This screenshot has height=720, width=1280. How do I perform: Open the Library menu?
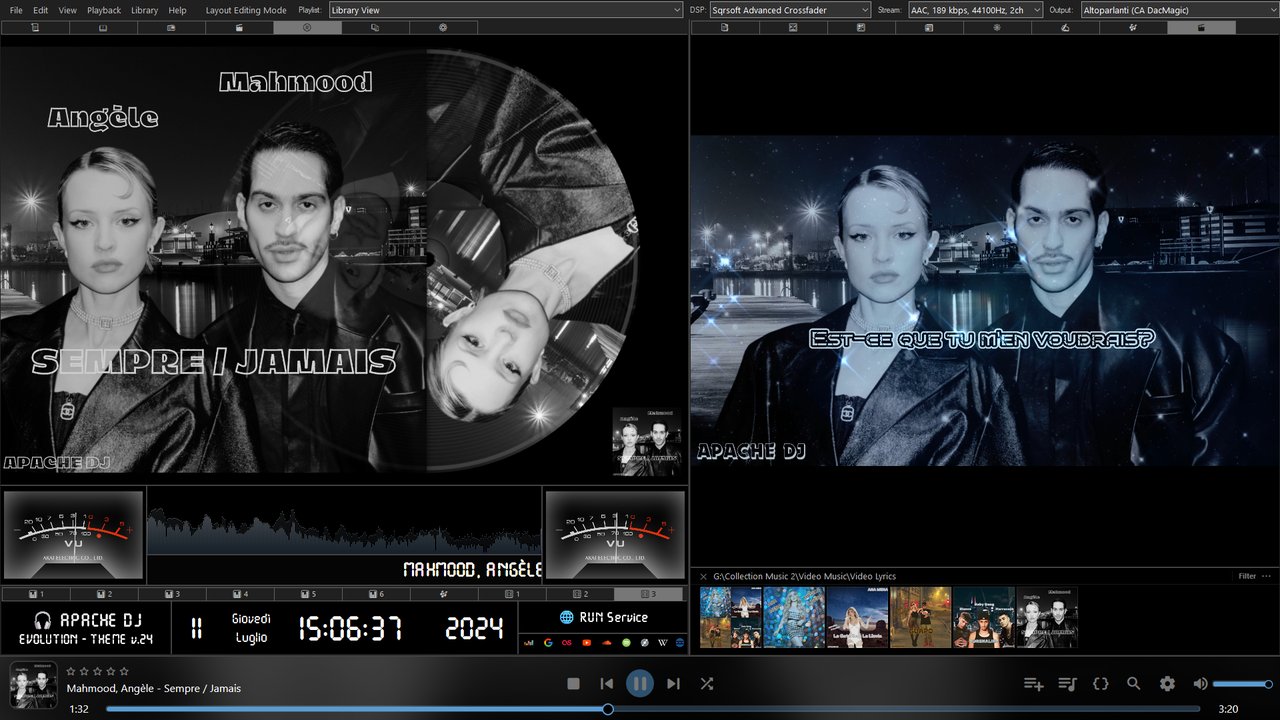coord(145,10)
